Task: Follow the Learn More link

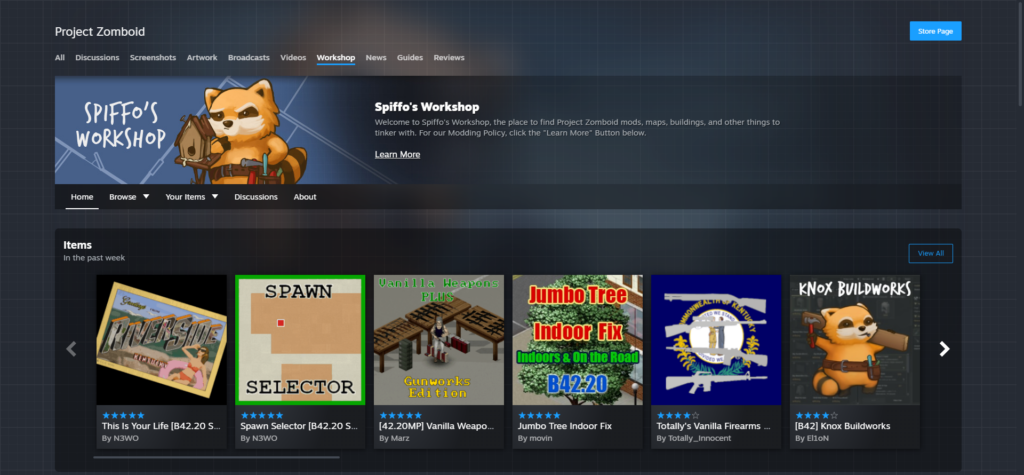Action: pyautogui.click(x=397, y=154)
